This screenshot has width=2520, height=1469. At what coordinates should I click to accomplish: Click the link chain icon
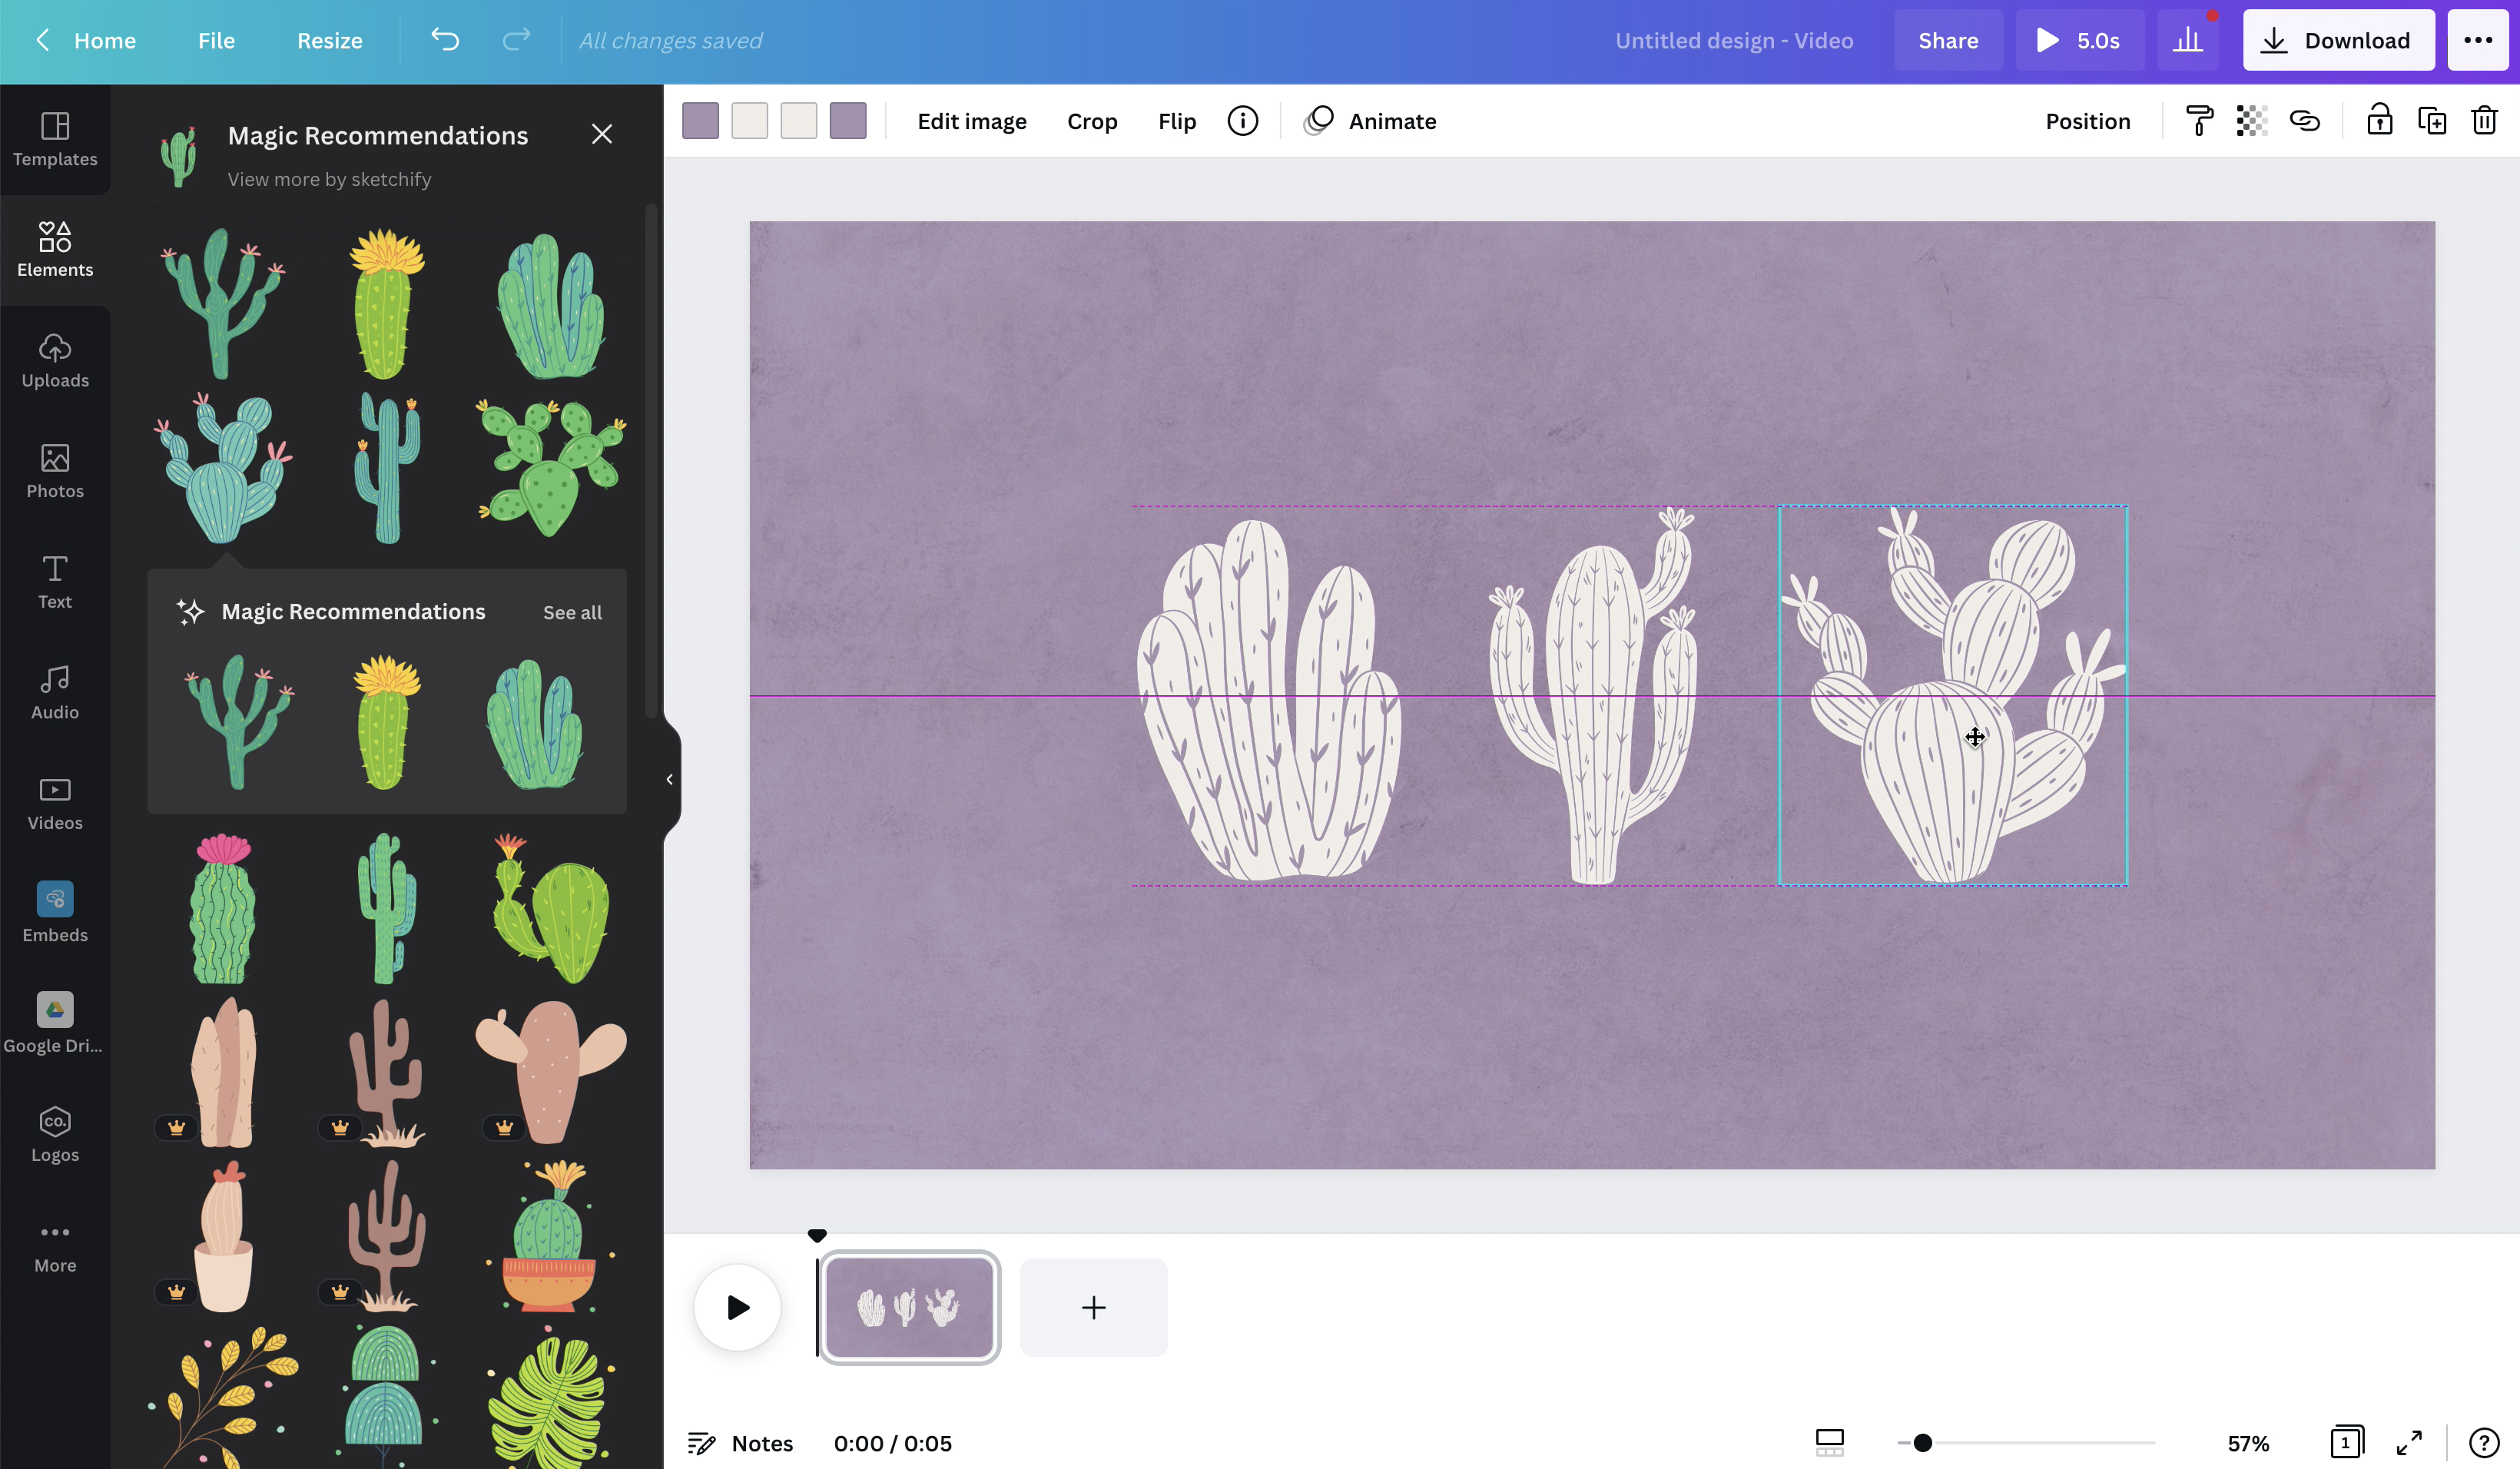2304,121
